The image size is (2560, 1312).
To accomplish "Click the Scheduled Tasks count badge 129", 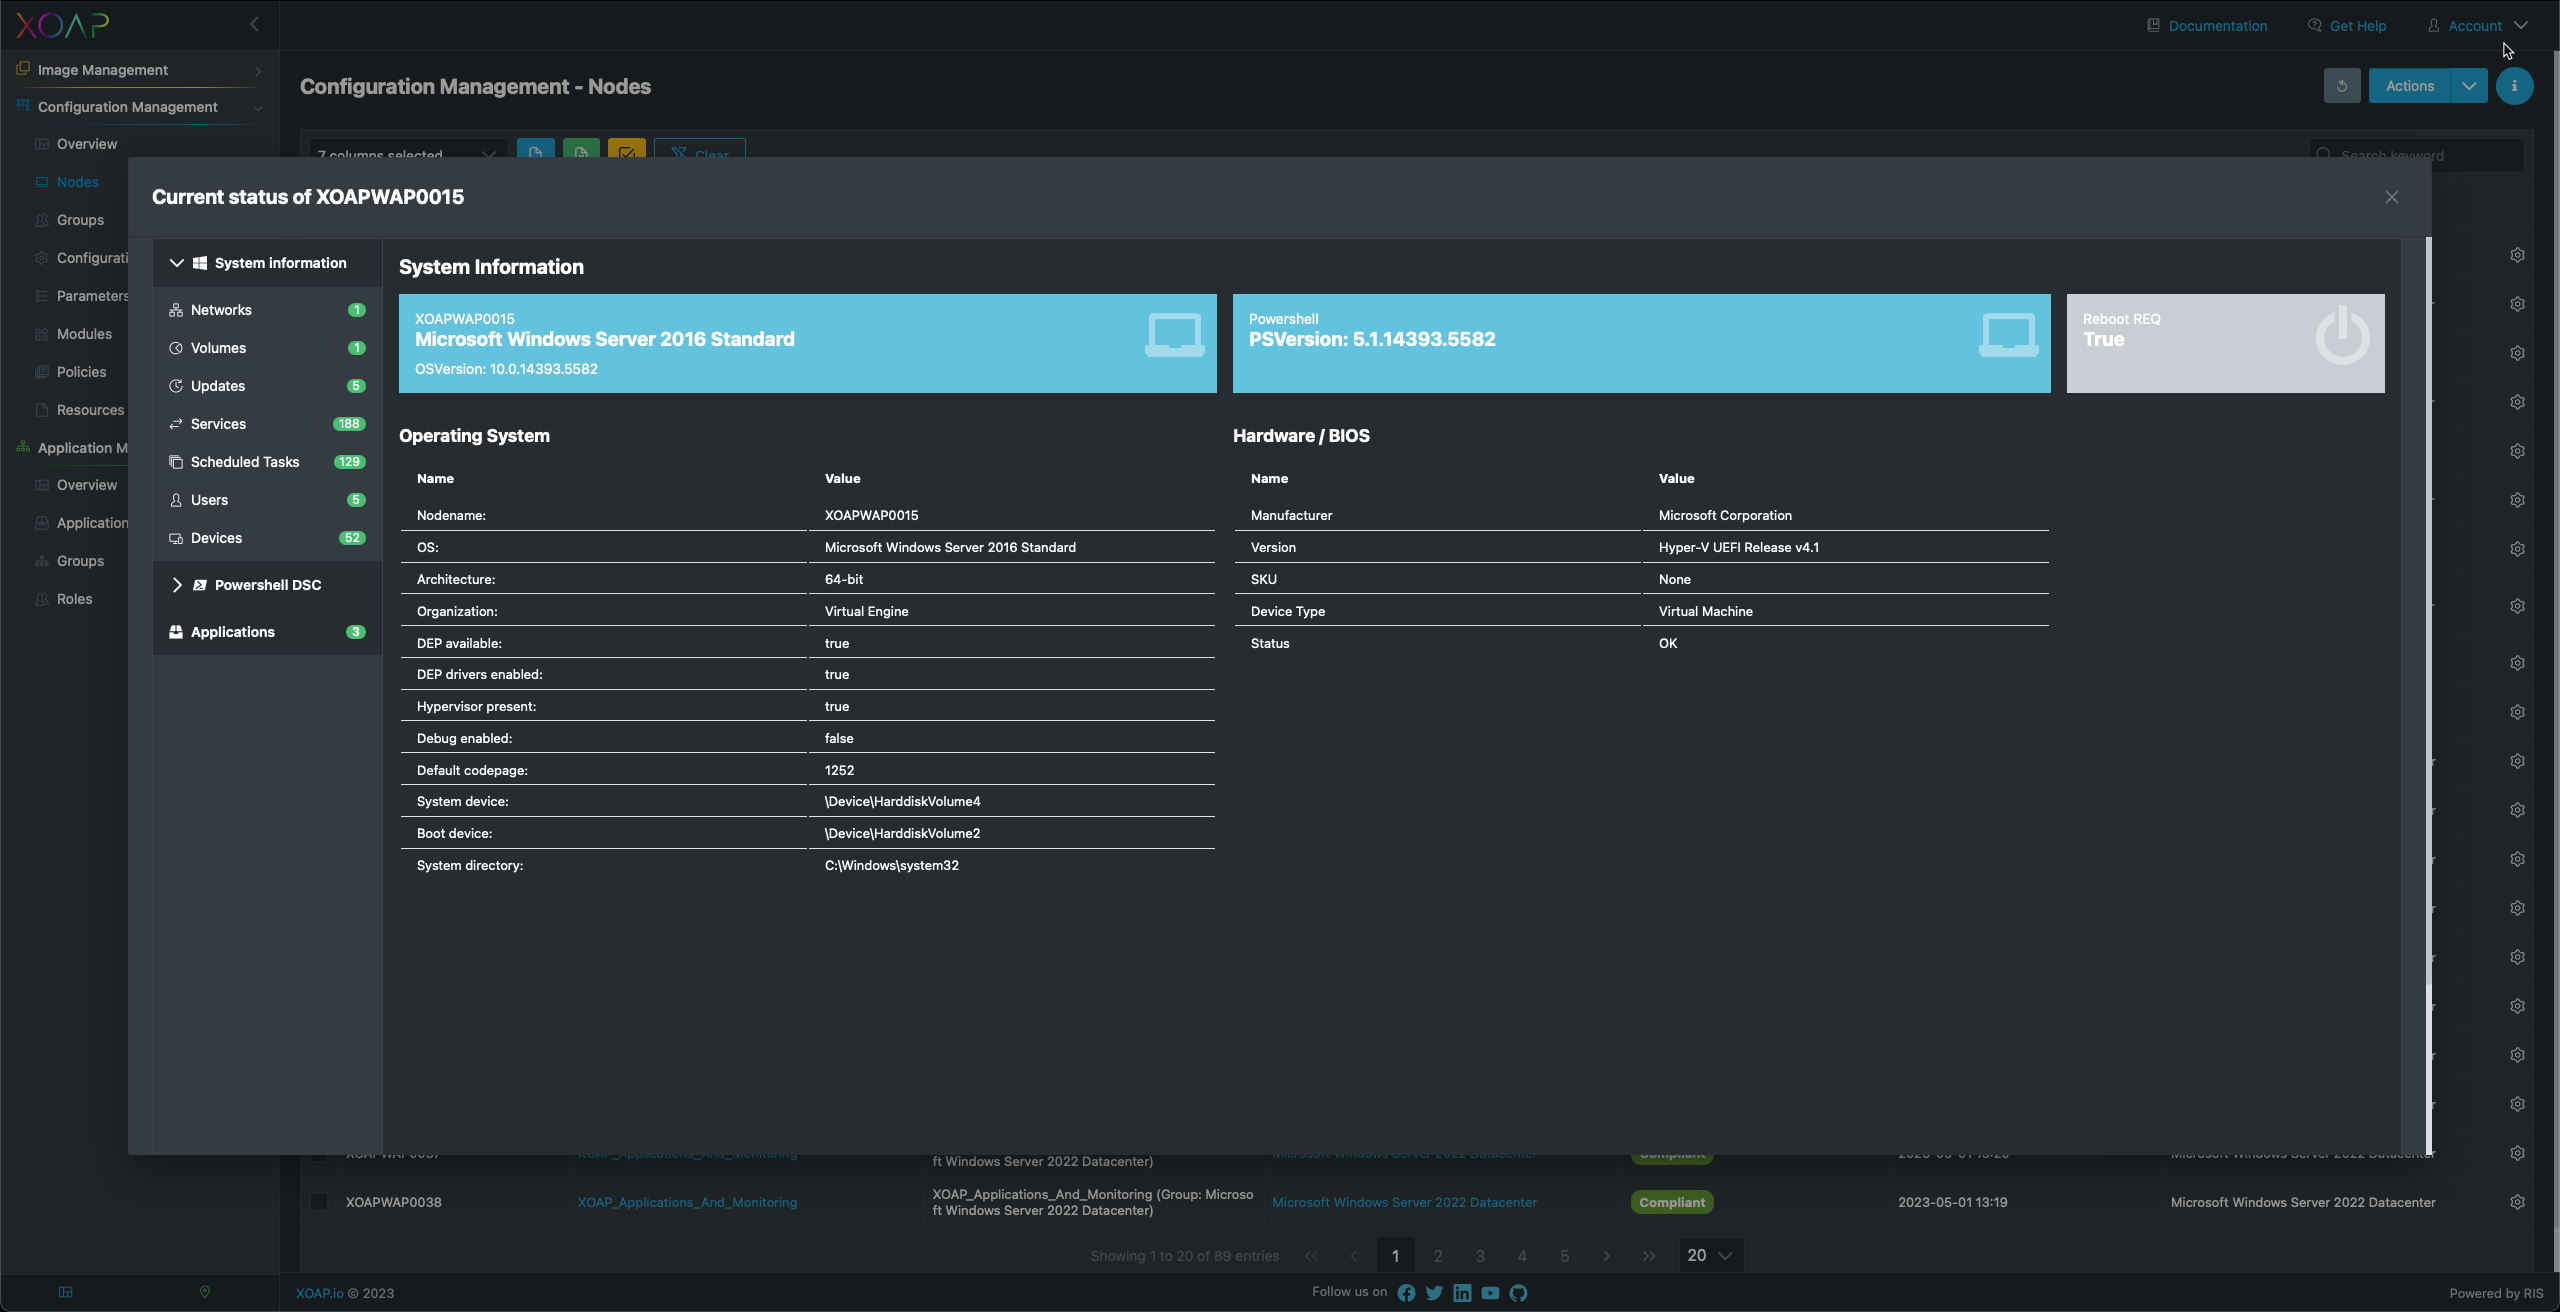I will pyautogui.click(x=349, y=462).
